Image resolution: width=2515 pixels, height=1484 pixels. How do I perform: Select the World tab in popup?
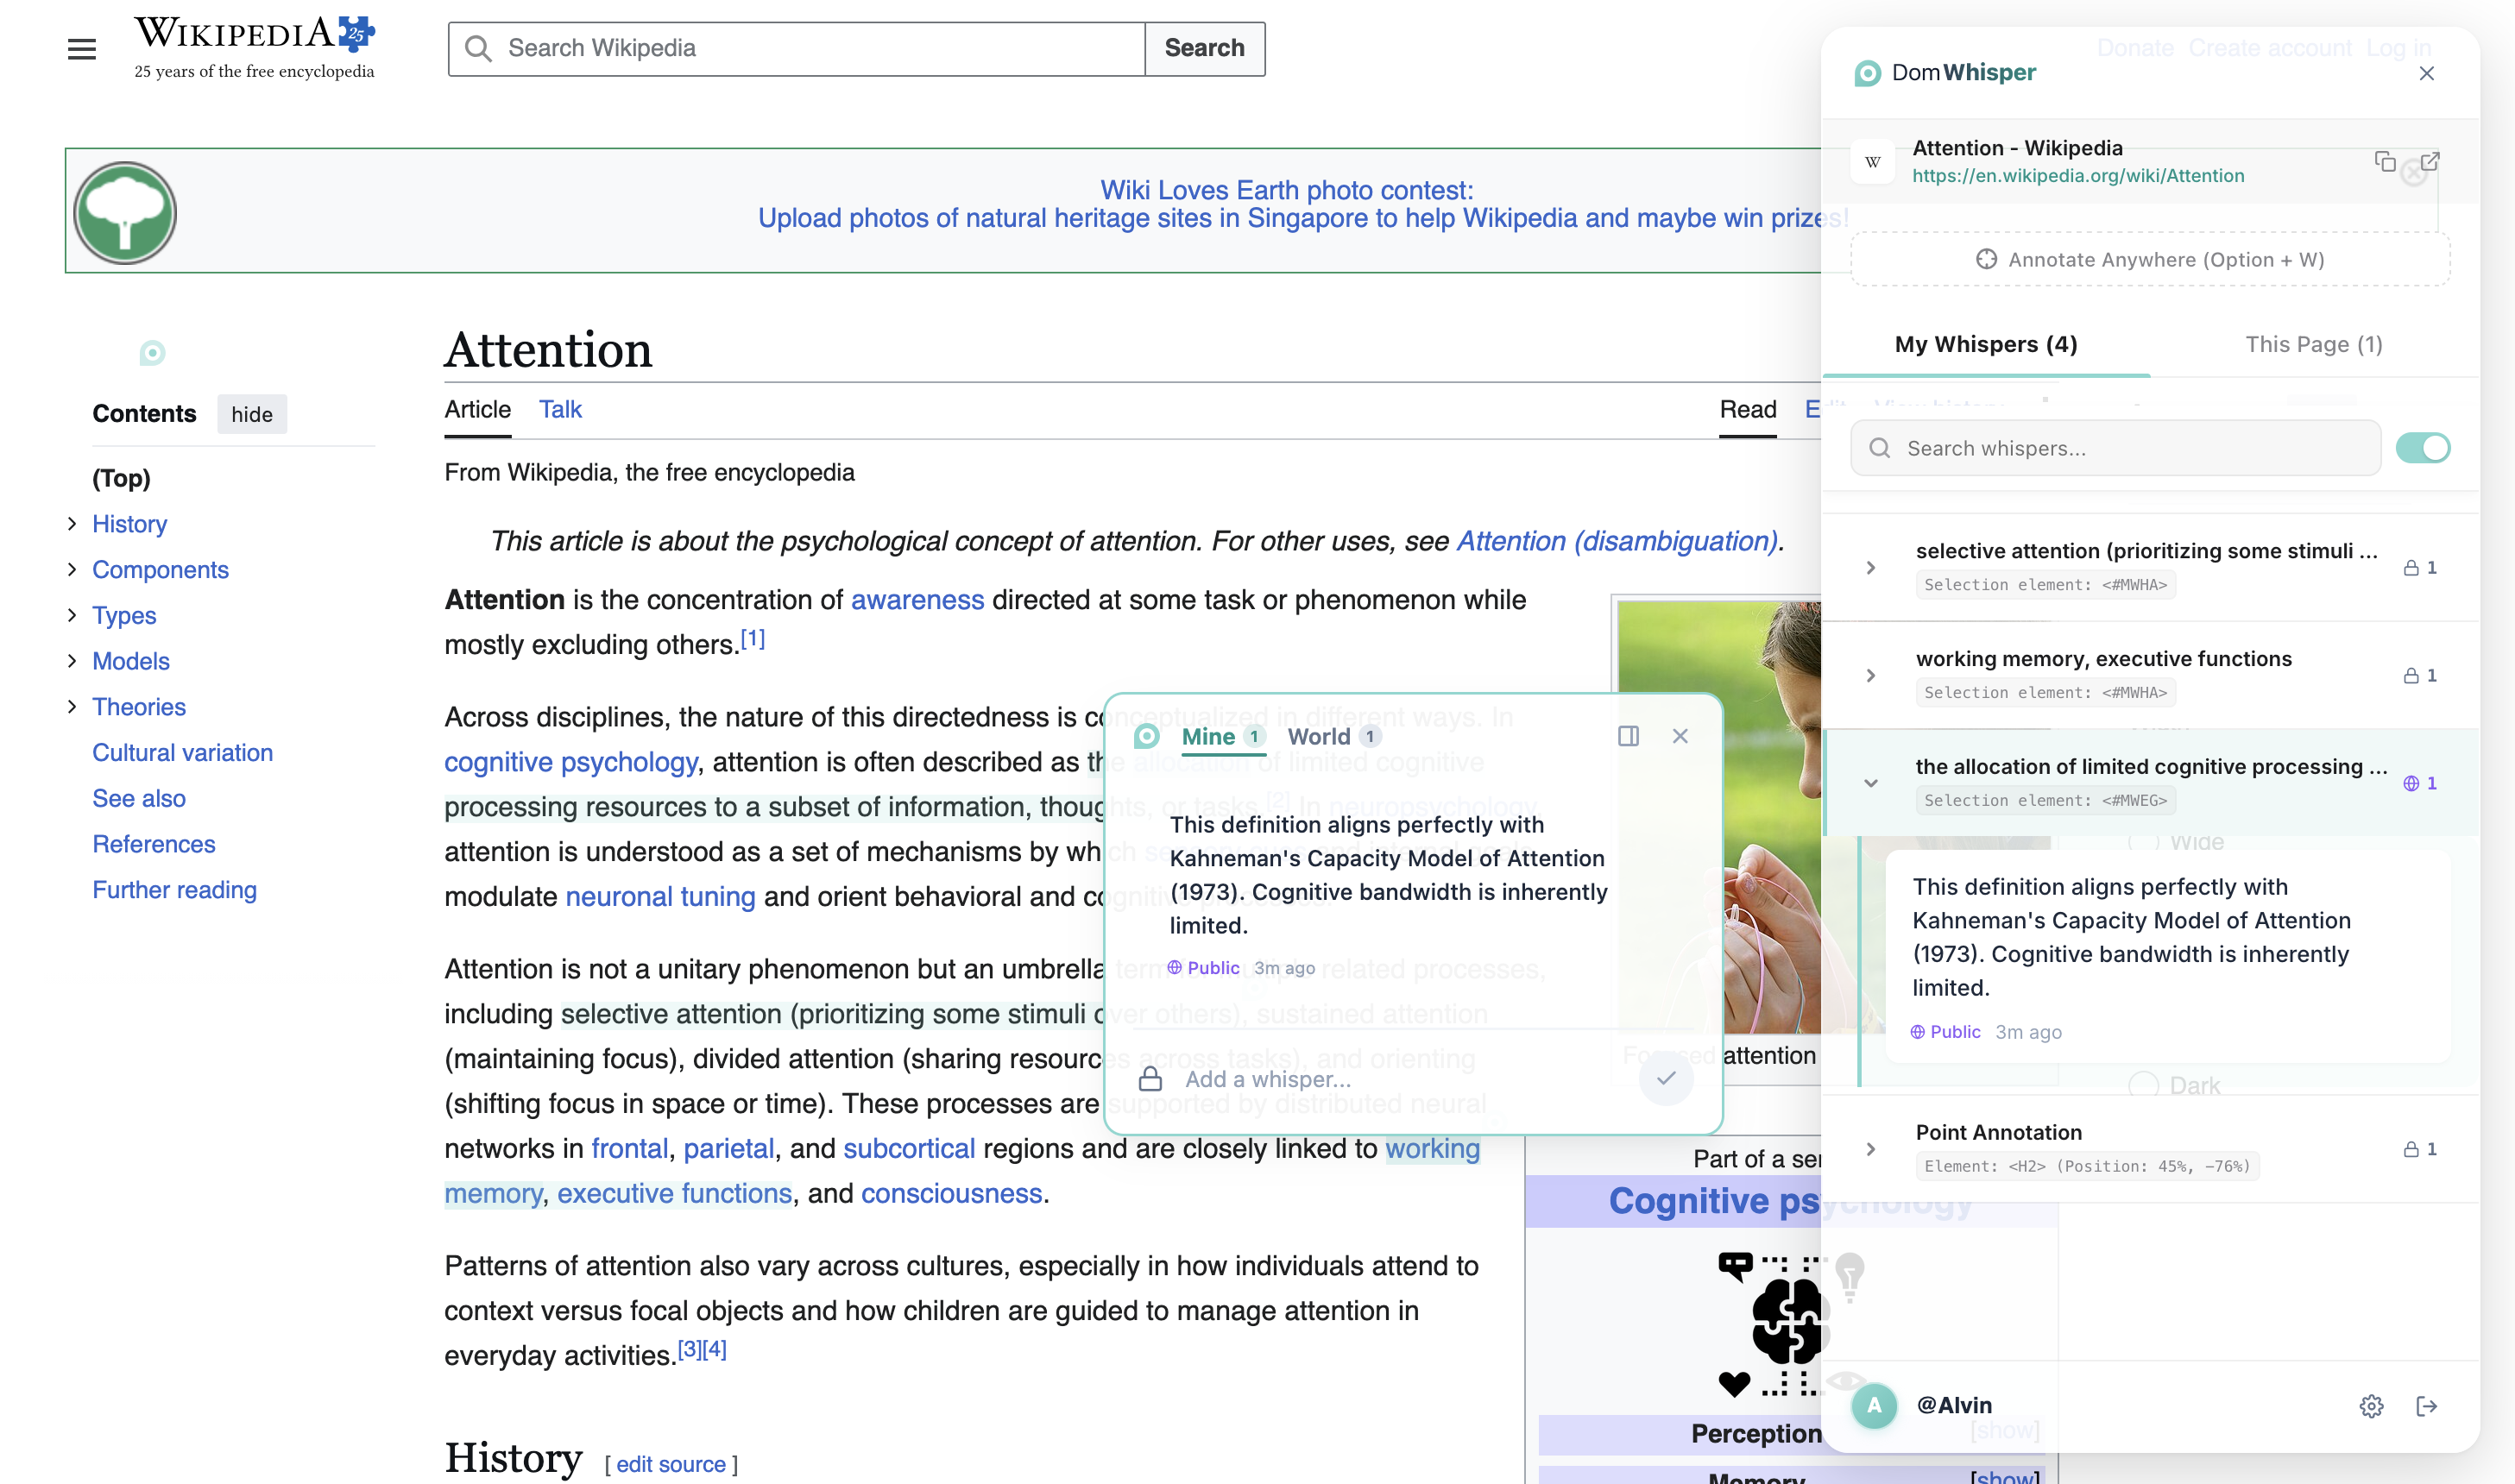point(1334,737)
